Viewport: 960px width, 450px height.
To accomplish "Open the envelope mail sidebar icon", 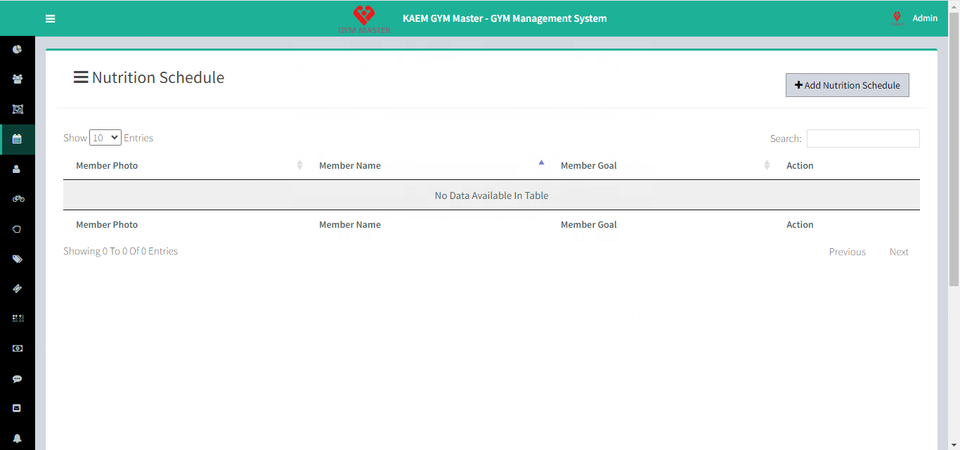I will 17,408.
